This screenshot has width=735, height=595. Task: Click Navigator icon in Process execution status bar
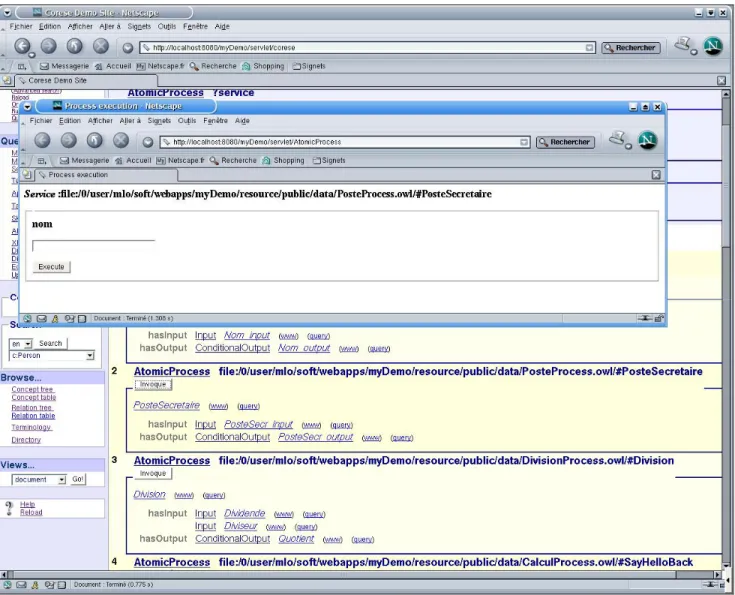click(x=28, y=319)
